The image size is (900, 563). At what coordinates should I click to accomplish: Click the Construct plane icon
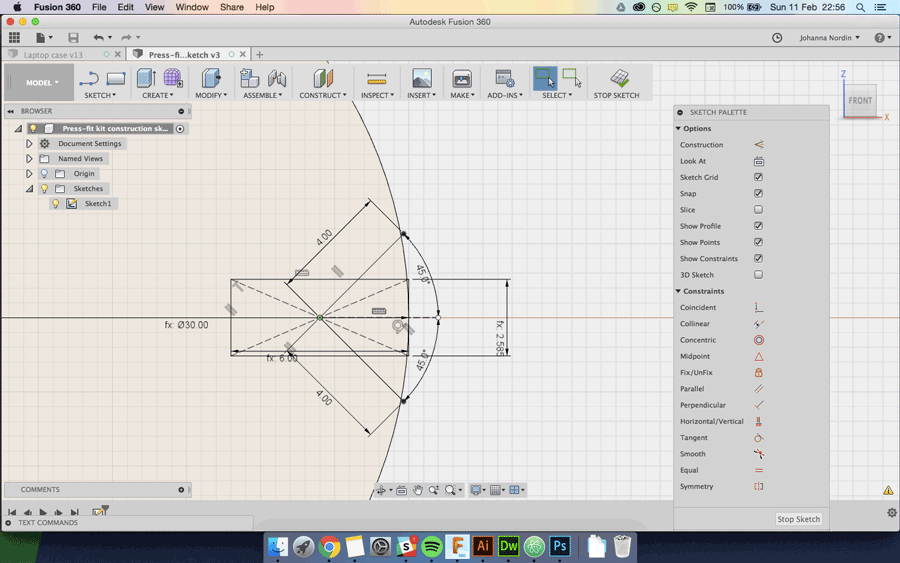point(322,79)
